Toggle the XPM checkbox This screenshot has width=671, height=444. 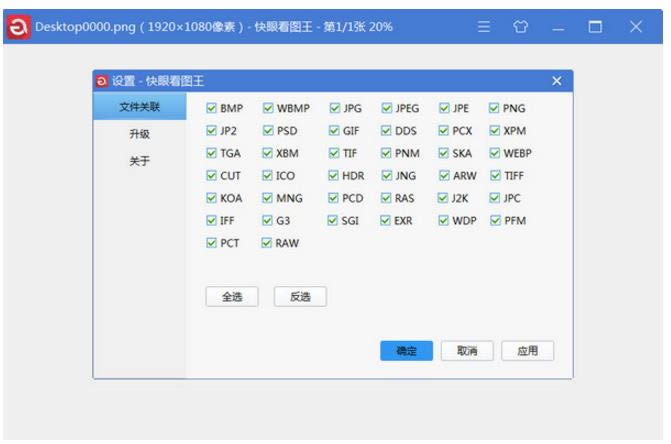495,130
